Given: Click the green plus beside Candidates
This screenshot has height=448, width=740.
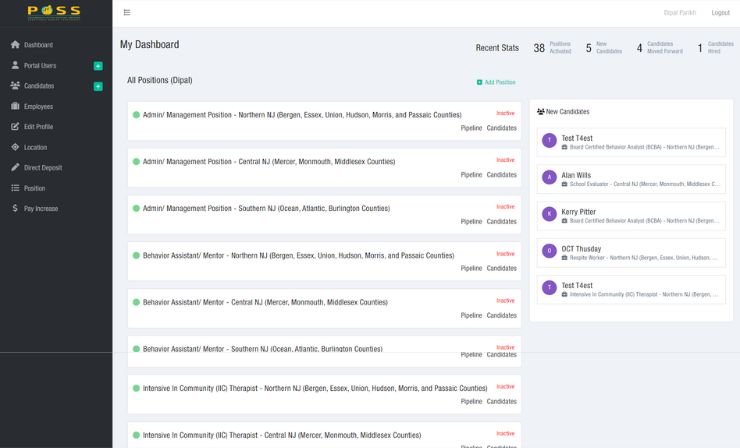Looking at the screenshot, I should click(98, 86).
